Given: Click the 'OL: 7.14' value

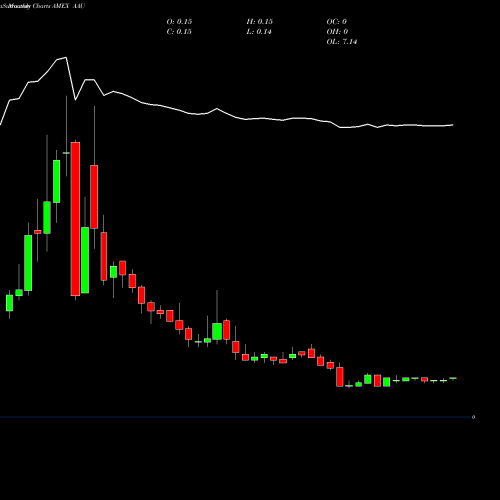Looking at the screenshot, I should click(342, 42).
